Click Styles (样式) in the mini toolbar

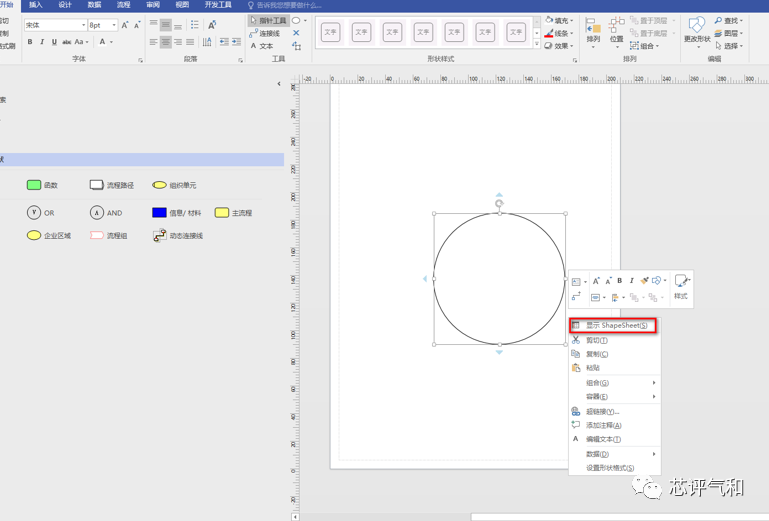tap(681, 287)
